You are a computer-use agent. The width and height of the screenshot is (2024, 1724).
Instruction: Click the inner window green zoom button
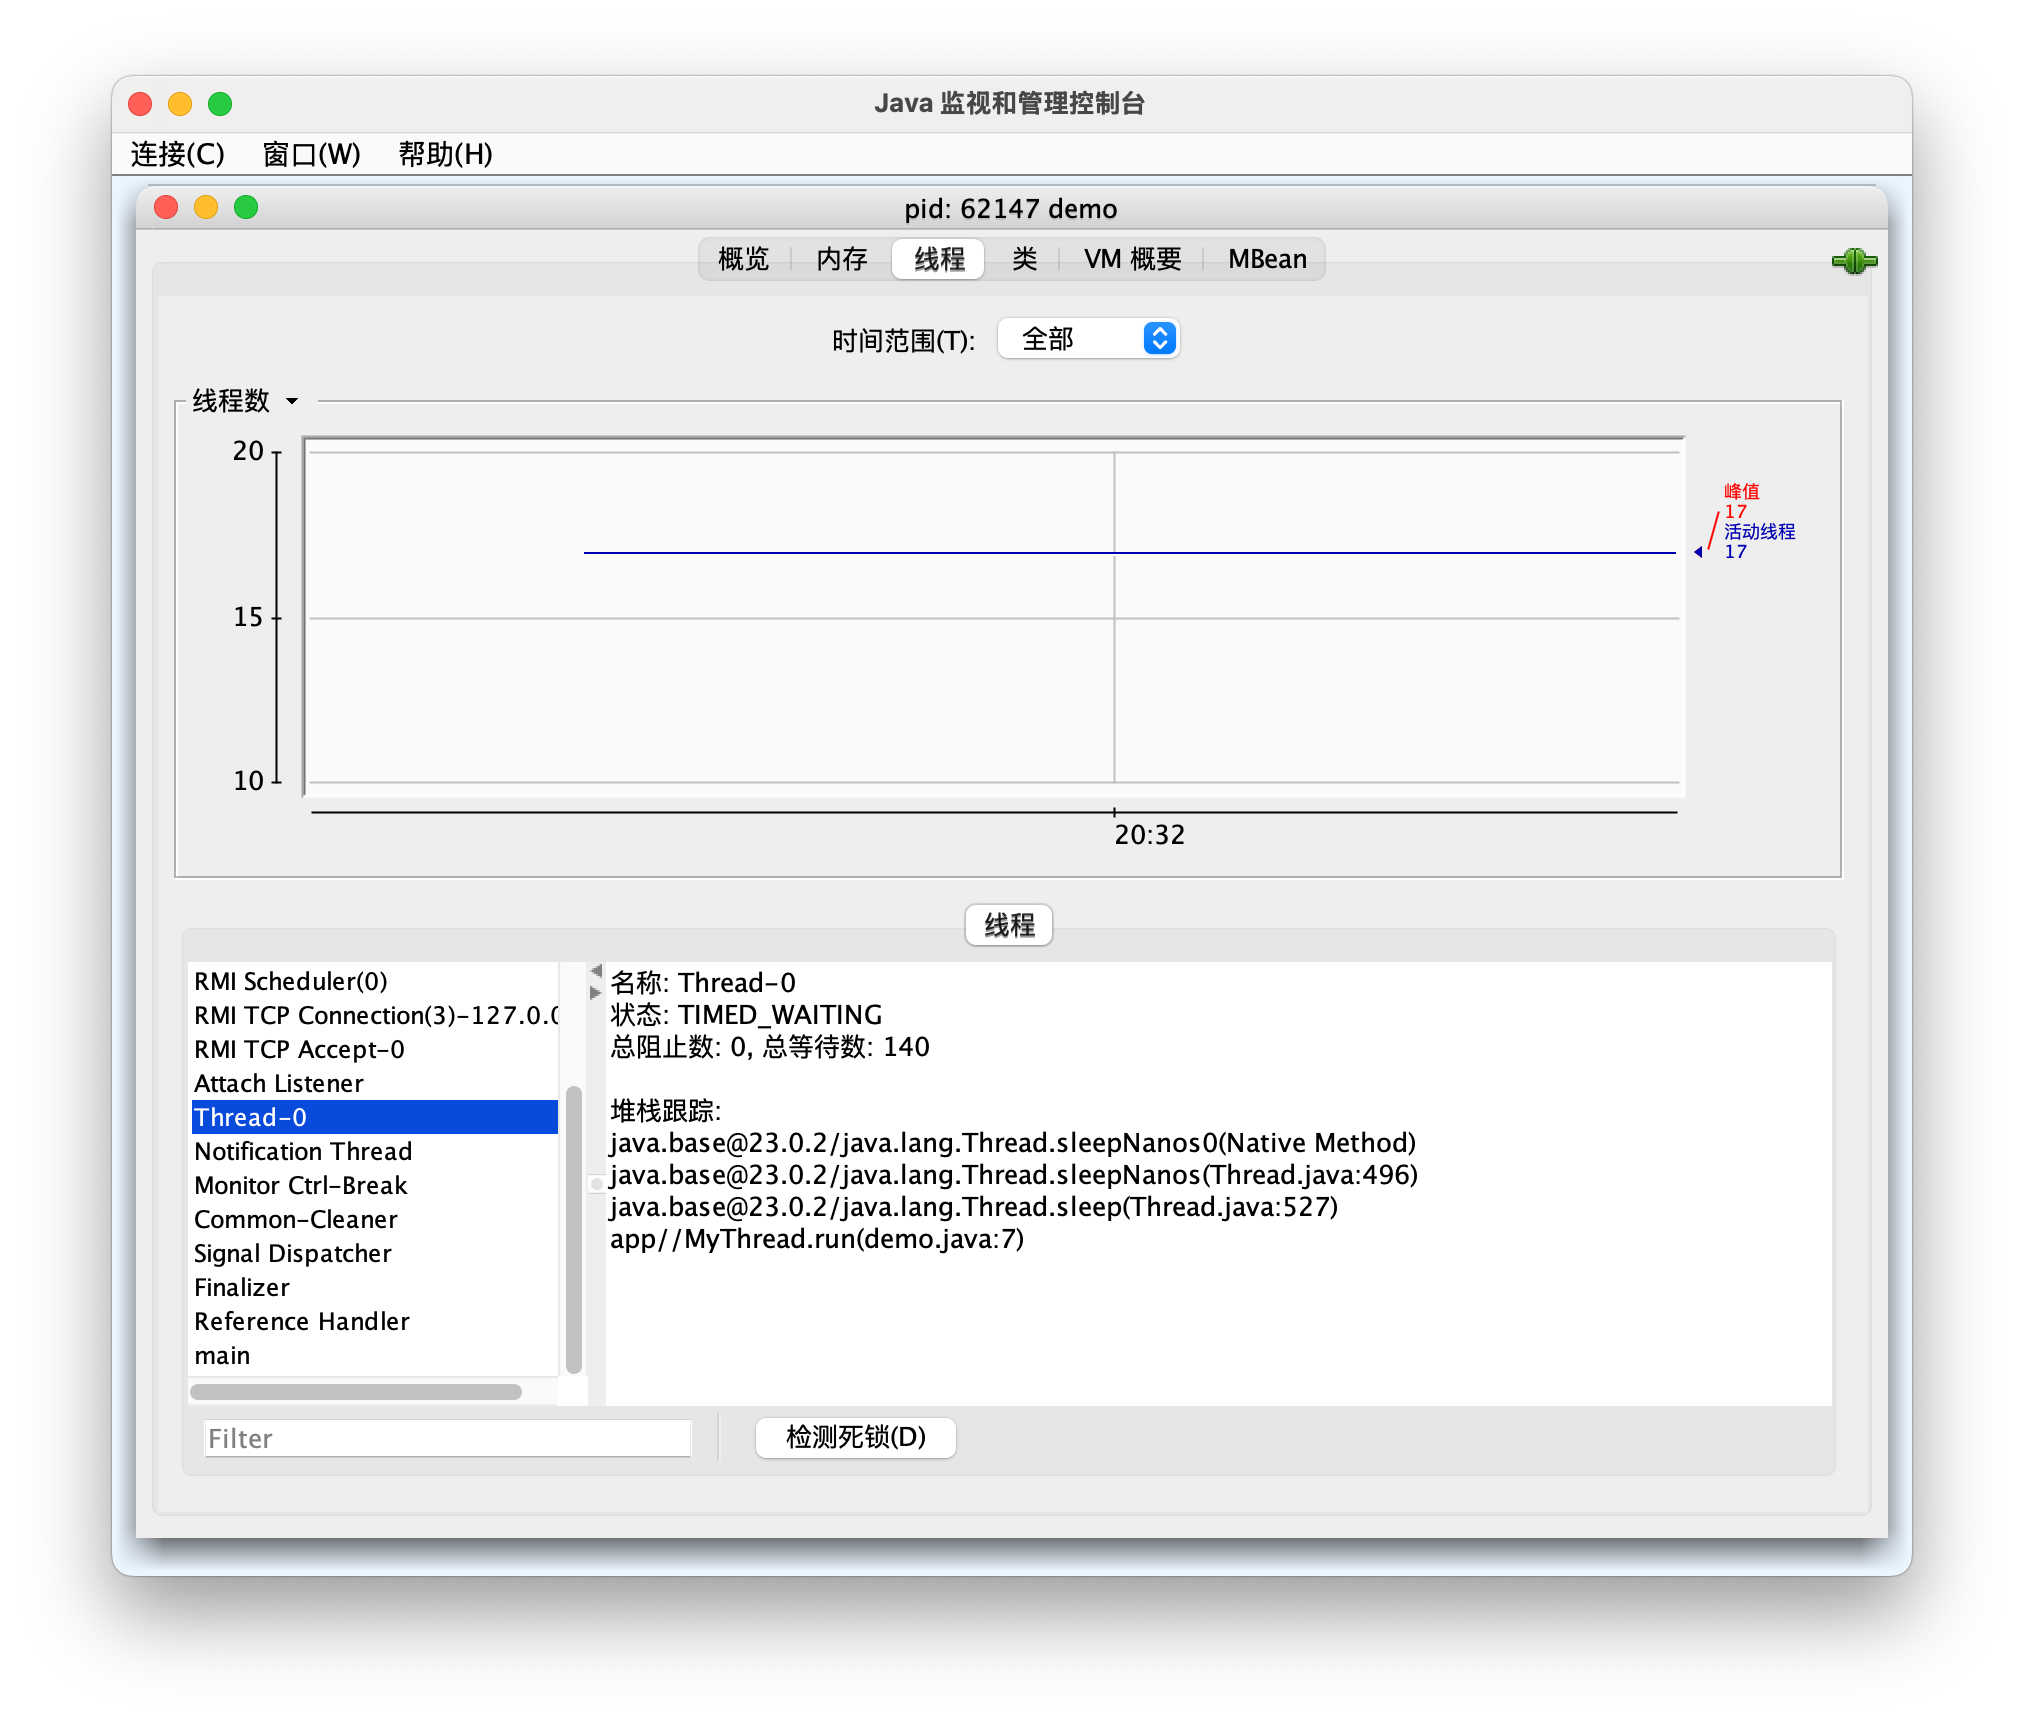(x=246, y=207)
